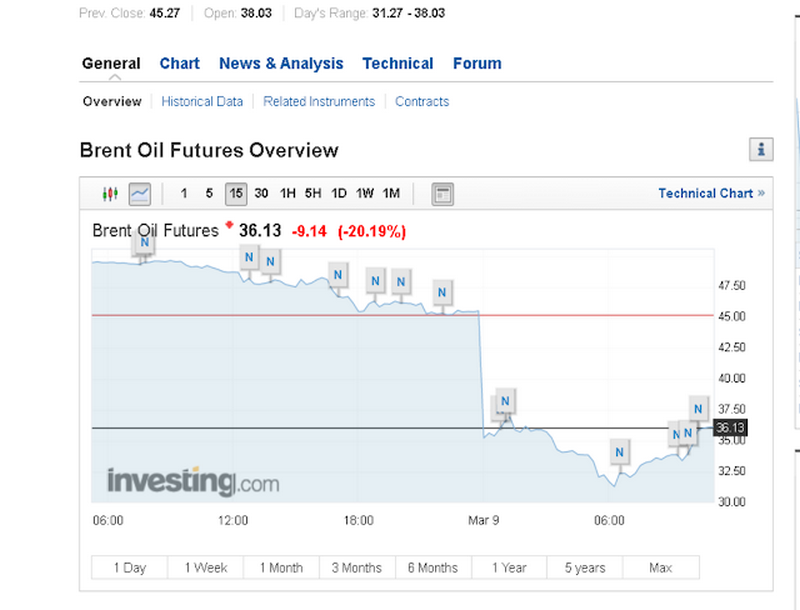Open the Technical Chart link

click(711, 193)
